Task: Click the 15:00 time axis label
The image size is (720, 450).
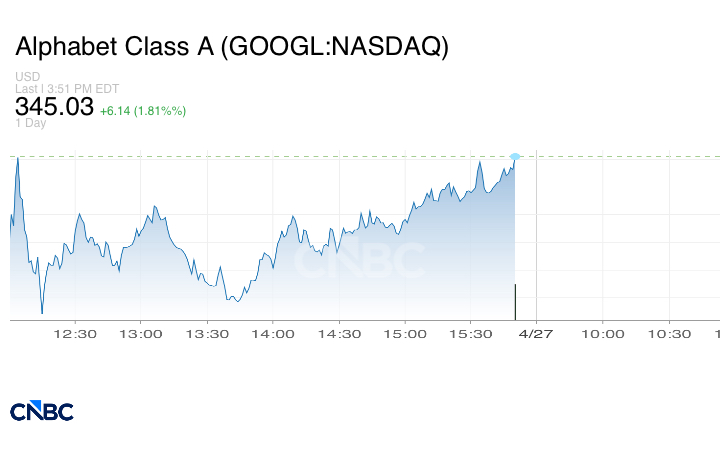Action: coord(405,334)
